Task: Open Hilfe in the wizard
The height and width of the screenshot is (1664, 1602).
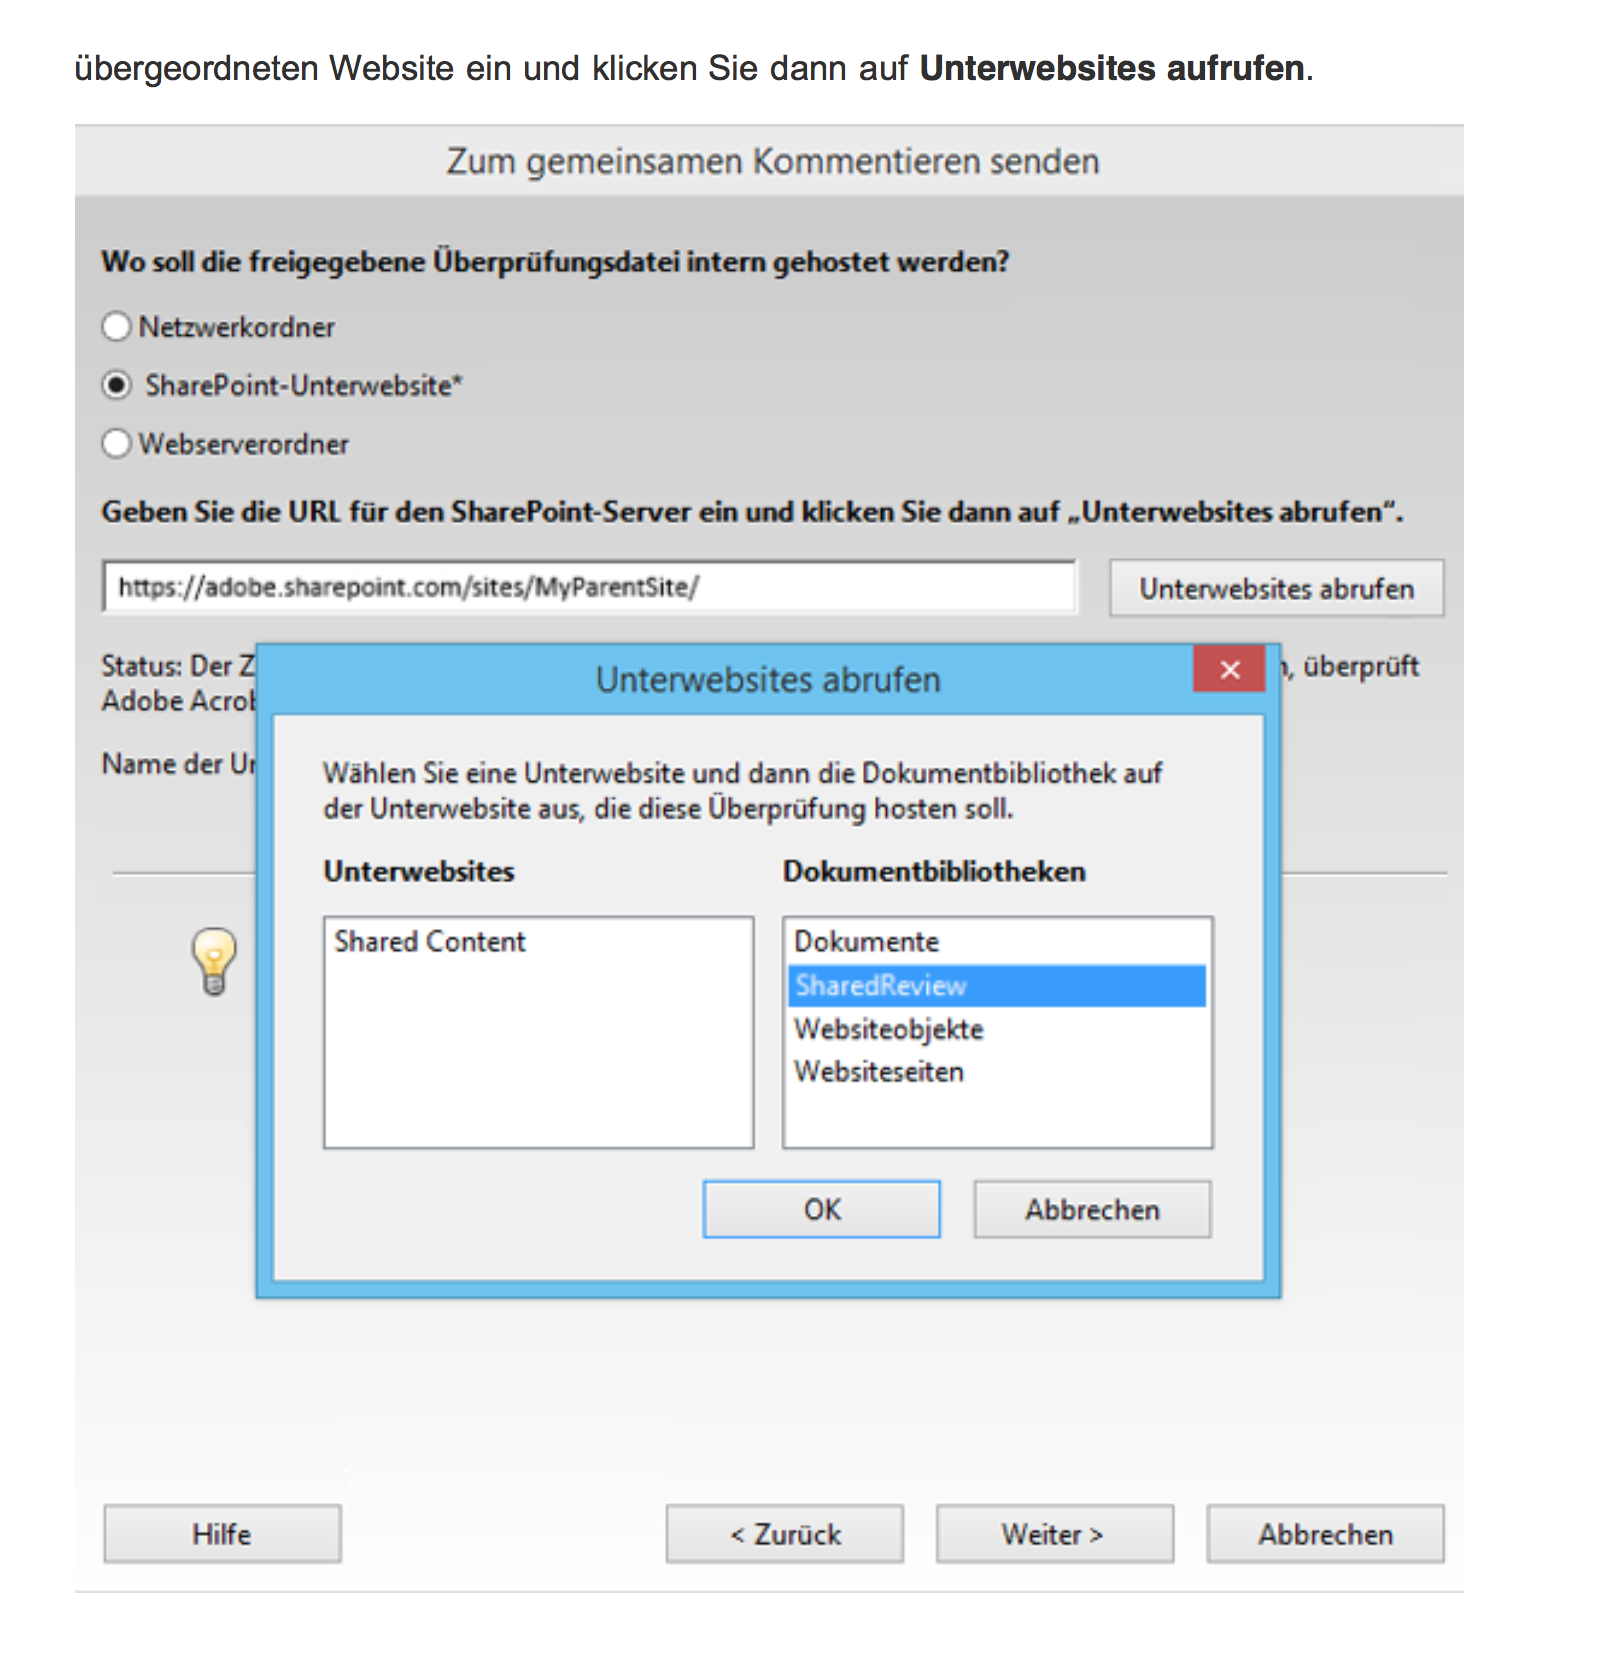Action: (222, 1534)
